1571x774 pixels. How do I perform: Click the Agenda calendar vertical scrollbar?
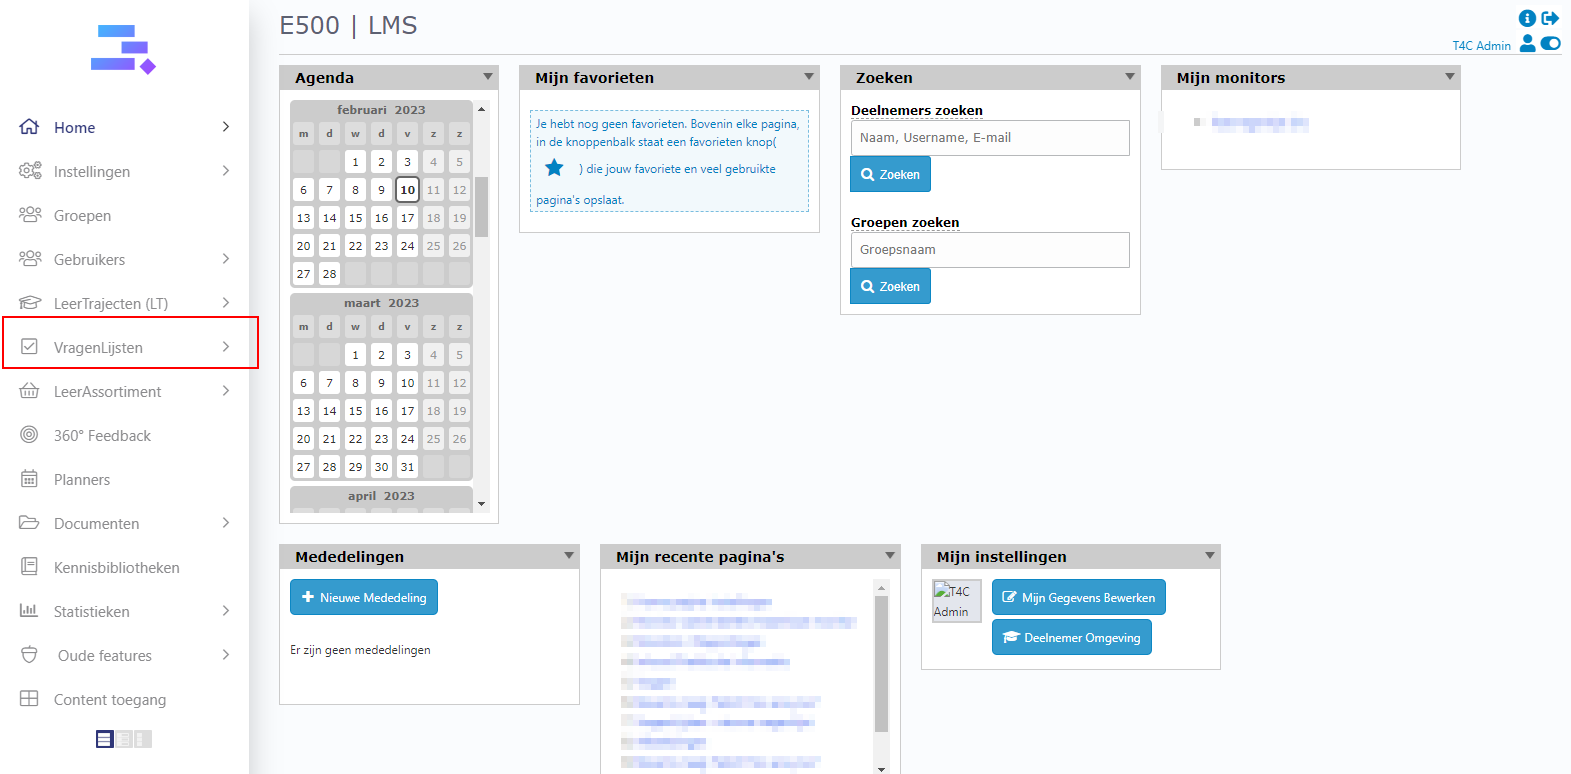[481, 207]
